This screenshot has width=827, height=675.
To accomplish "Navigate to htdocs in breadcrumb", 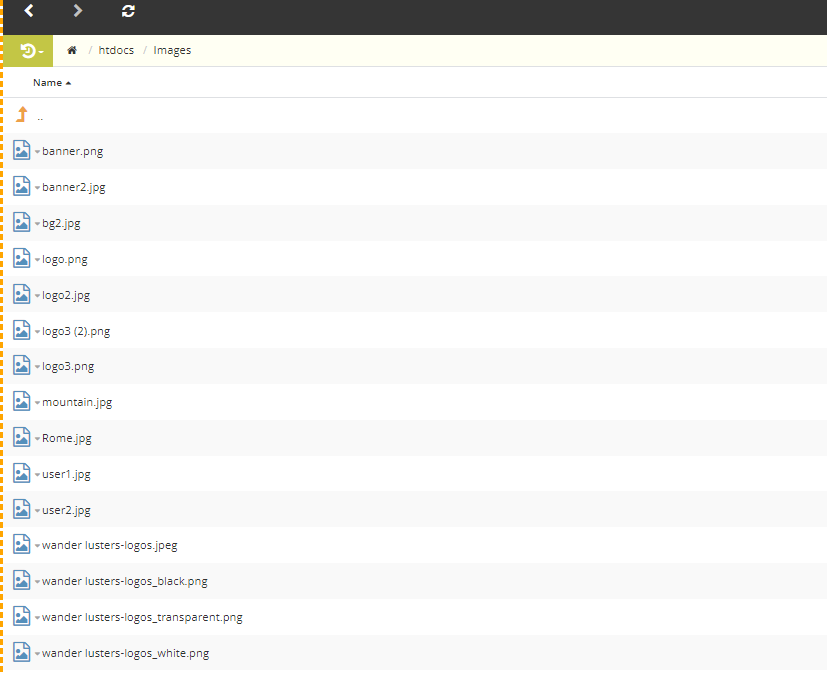I will (116, 51).
